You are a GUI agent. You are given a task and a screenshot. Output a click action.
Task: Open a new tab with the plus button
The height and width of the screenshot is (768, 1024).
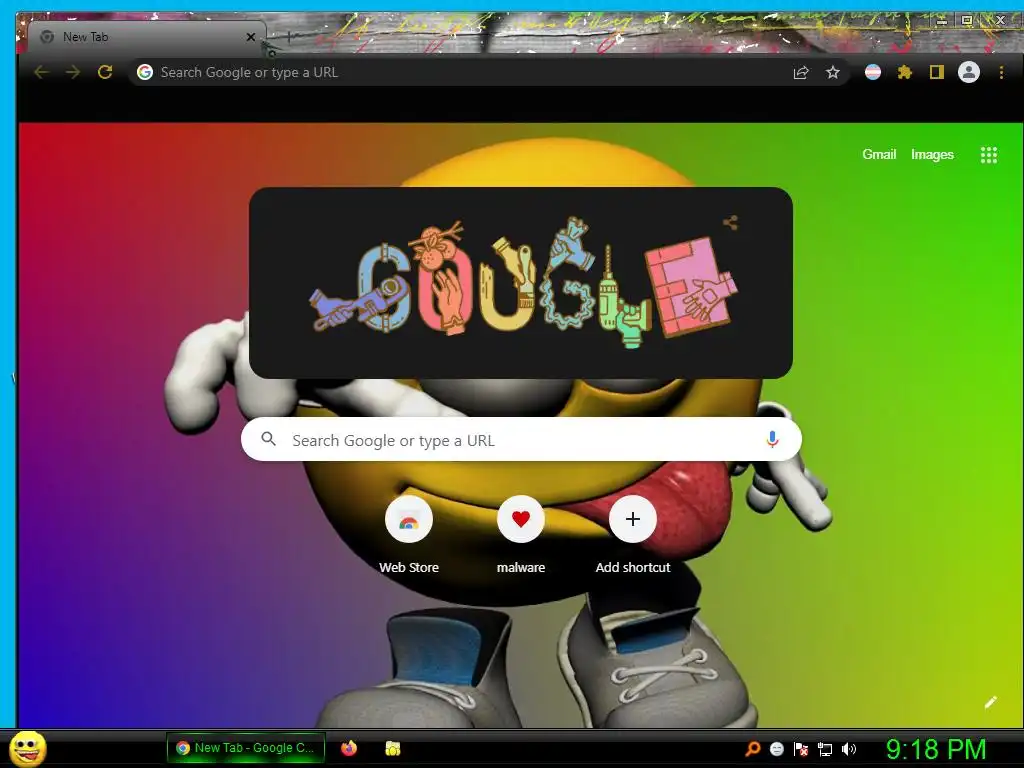(288, 37)
